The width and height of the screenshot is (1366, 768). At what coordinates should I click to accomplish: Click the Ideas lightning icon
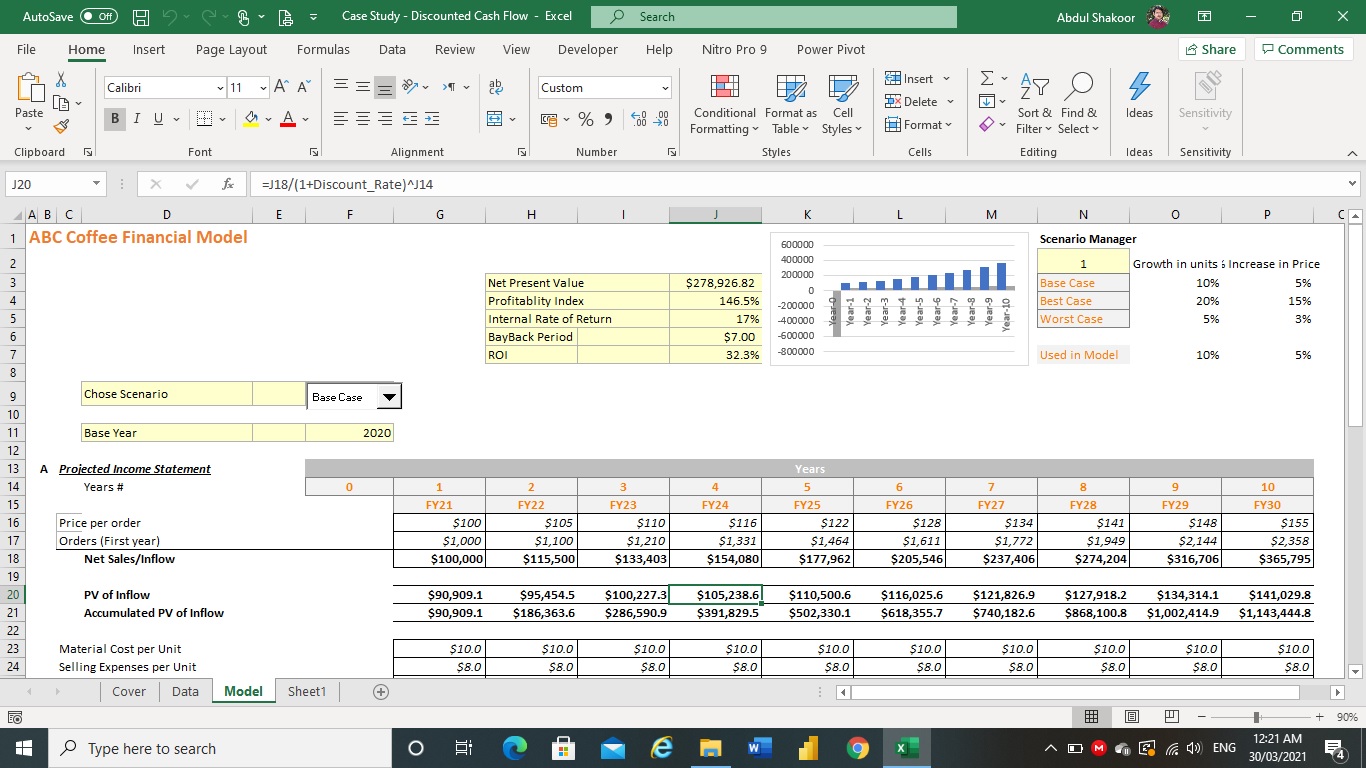tap(1139, 88)
